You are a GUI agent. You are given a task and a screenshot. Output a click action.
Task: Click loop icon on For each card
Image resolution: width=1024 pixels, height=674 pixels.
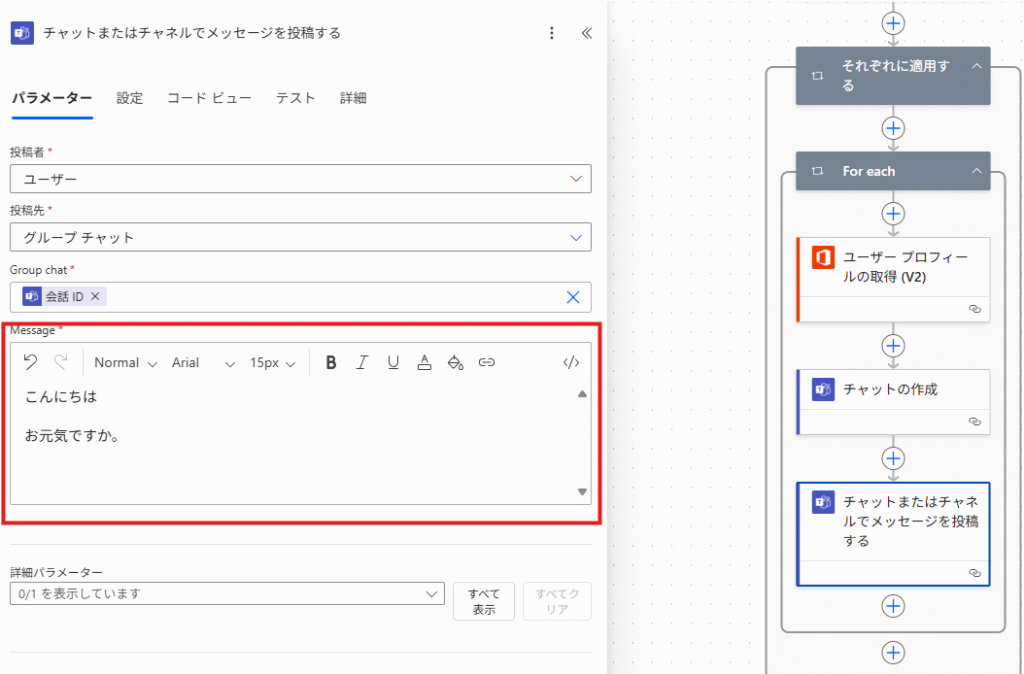[817, 171]
